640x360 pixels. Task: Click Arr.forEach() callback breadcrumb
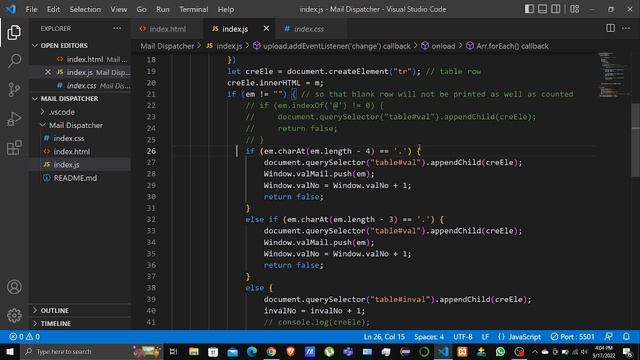(507, 46)
